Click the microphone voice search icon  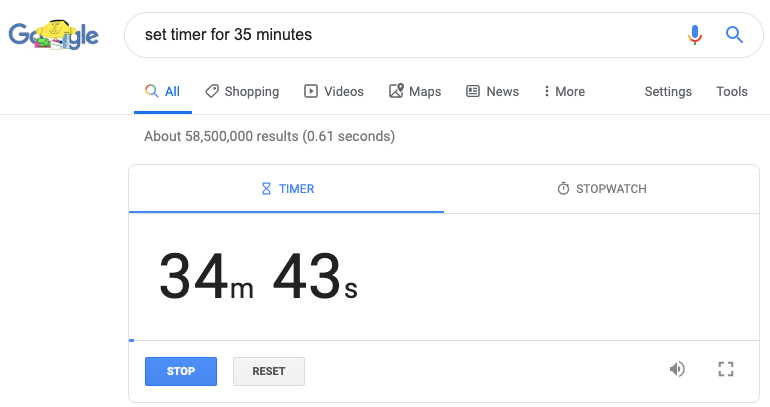(694, 35)
